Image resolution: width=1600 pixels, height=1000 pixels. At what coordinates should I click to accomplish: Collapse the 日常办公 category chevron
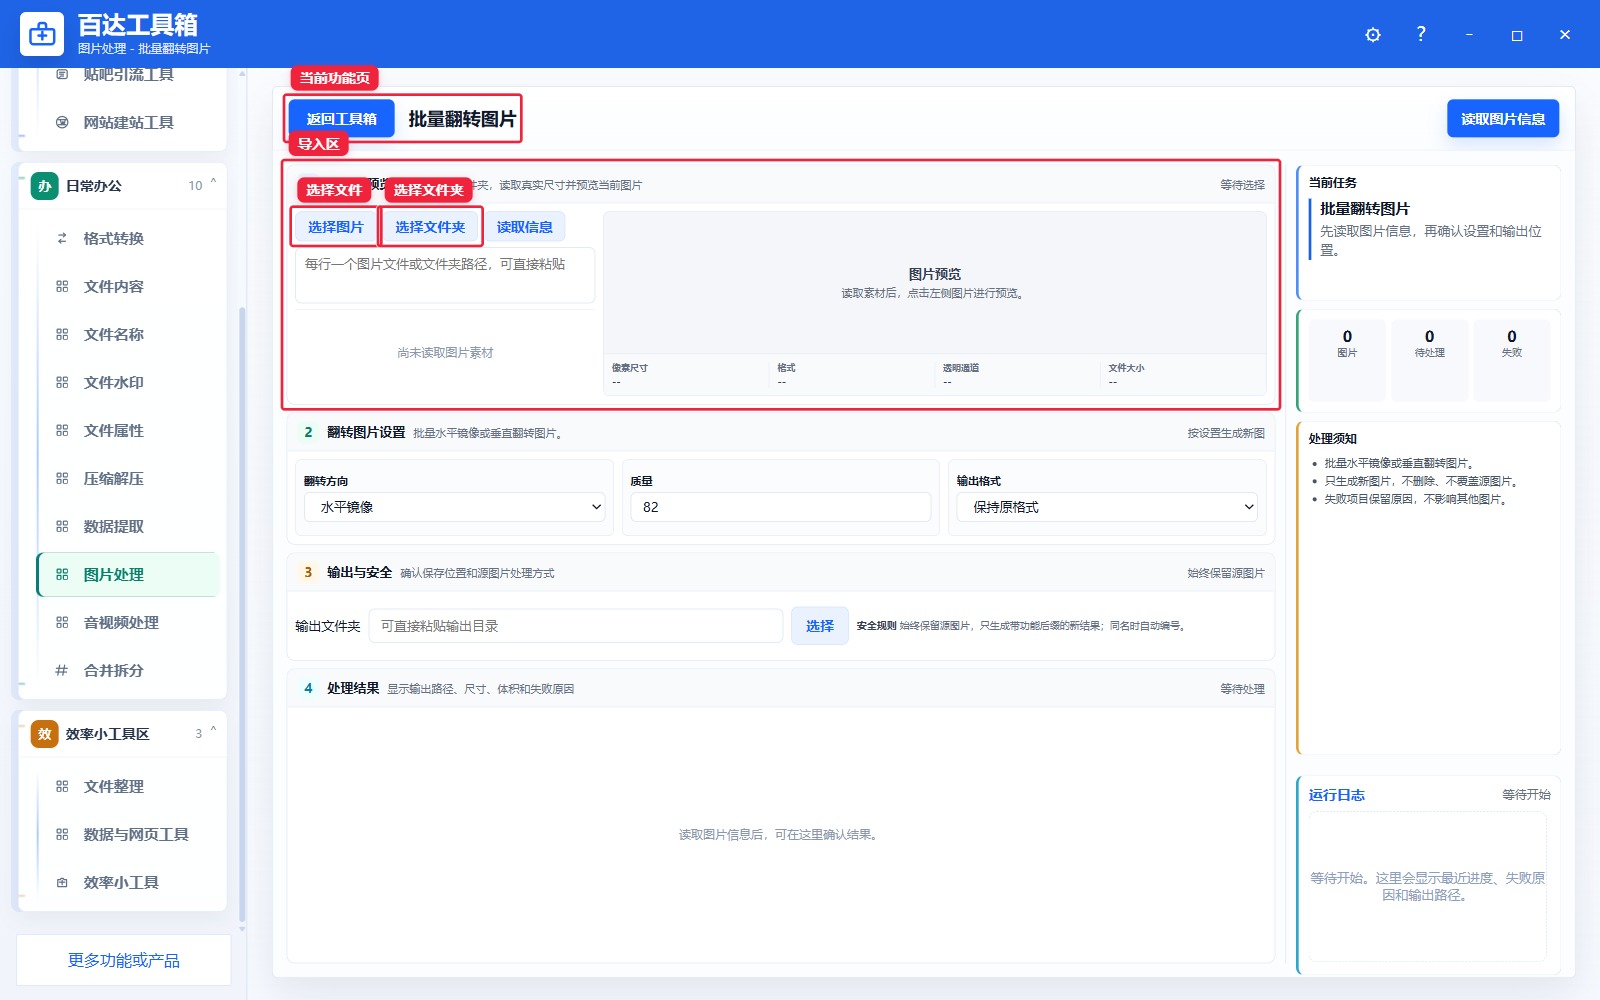(x=213, y=184)
